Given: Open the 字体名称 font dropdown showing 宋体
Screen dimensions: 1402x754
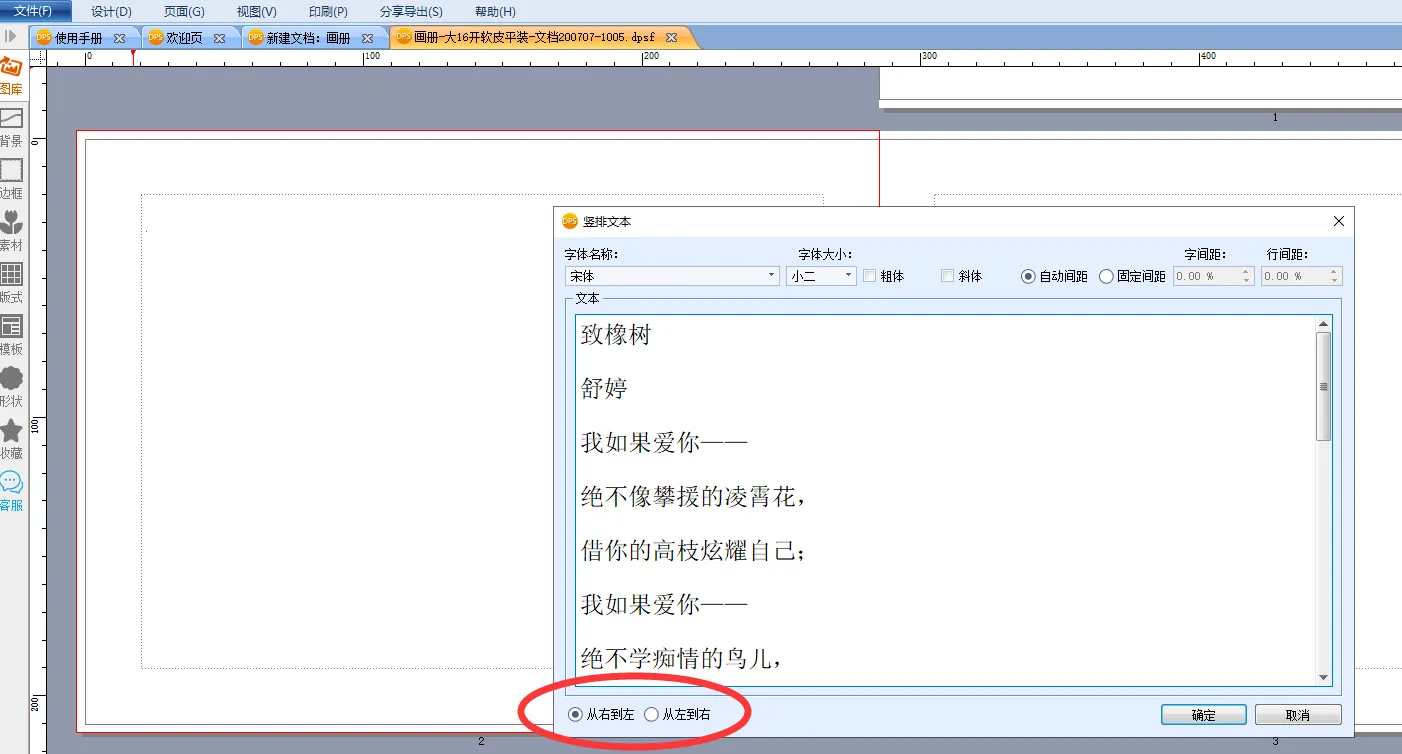Looking at the screenshot, I should [x=672, y=276].
